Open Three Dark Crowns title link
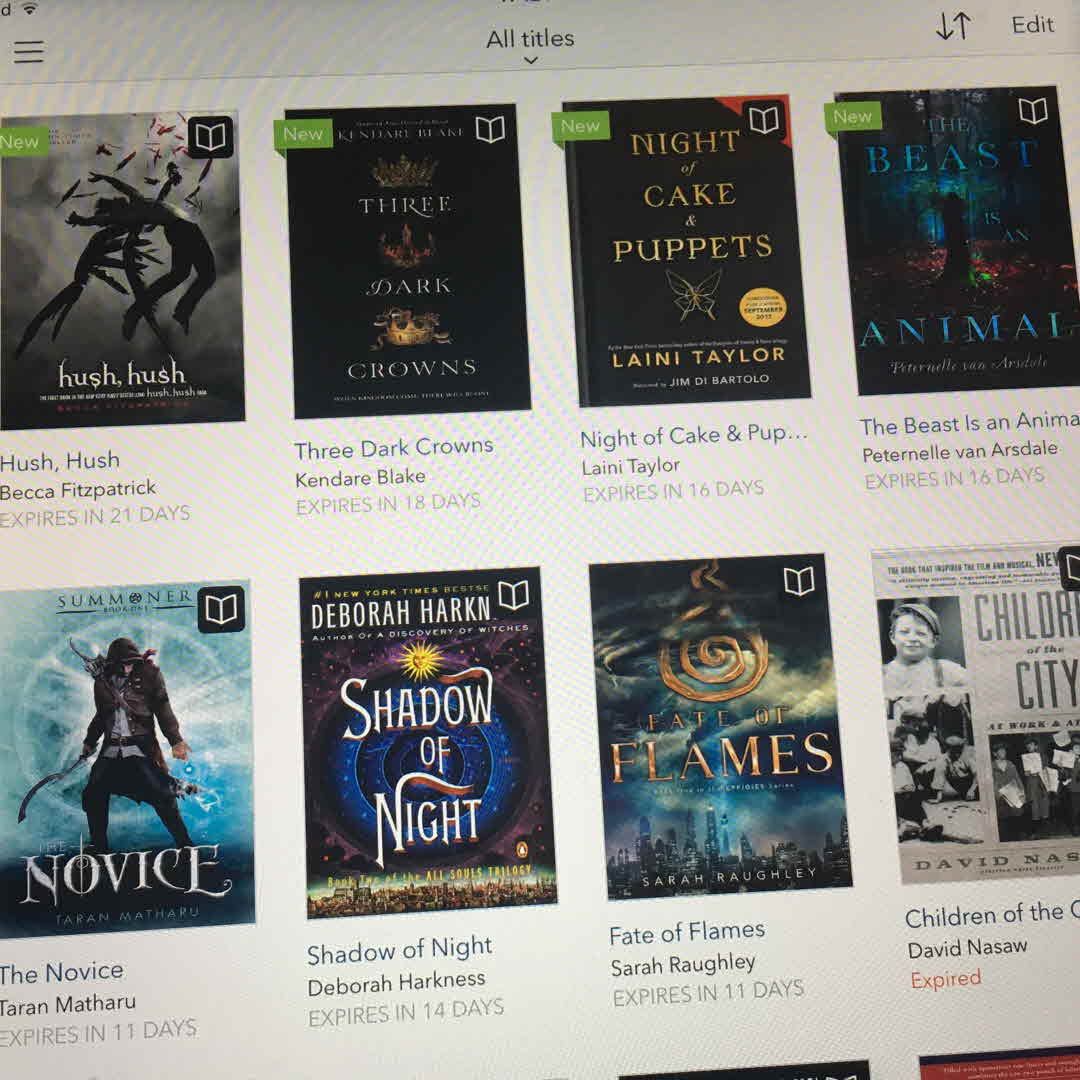This screenshot has width=1080, height=1080. tap(393, 448)
